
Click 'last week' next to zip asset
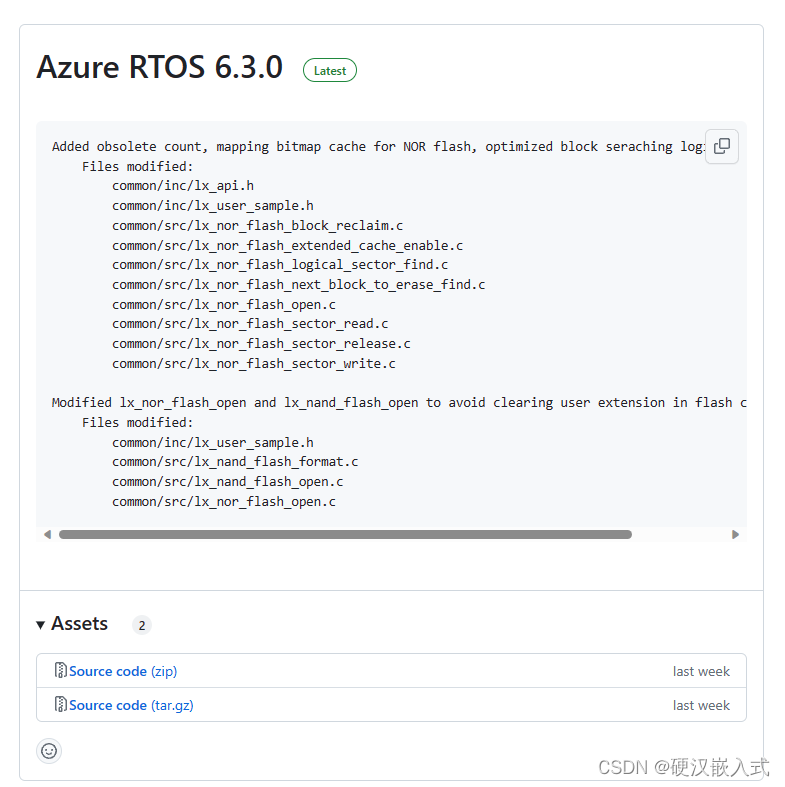click(x=701, y=671)
